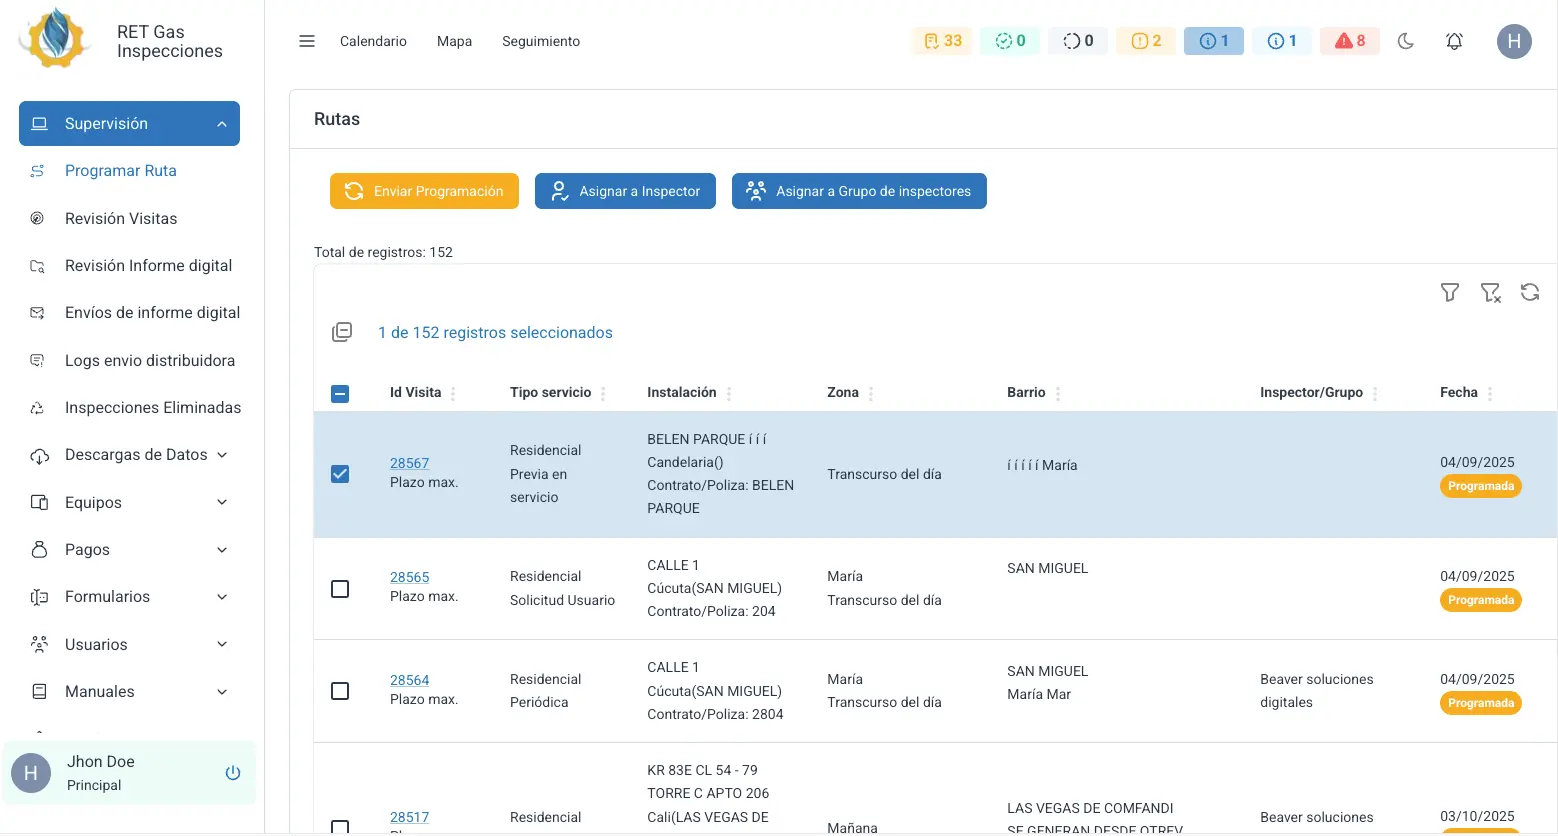Expand the Equipos menu

[x=129, y=502]
